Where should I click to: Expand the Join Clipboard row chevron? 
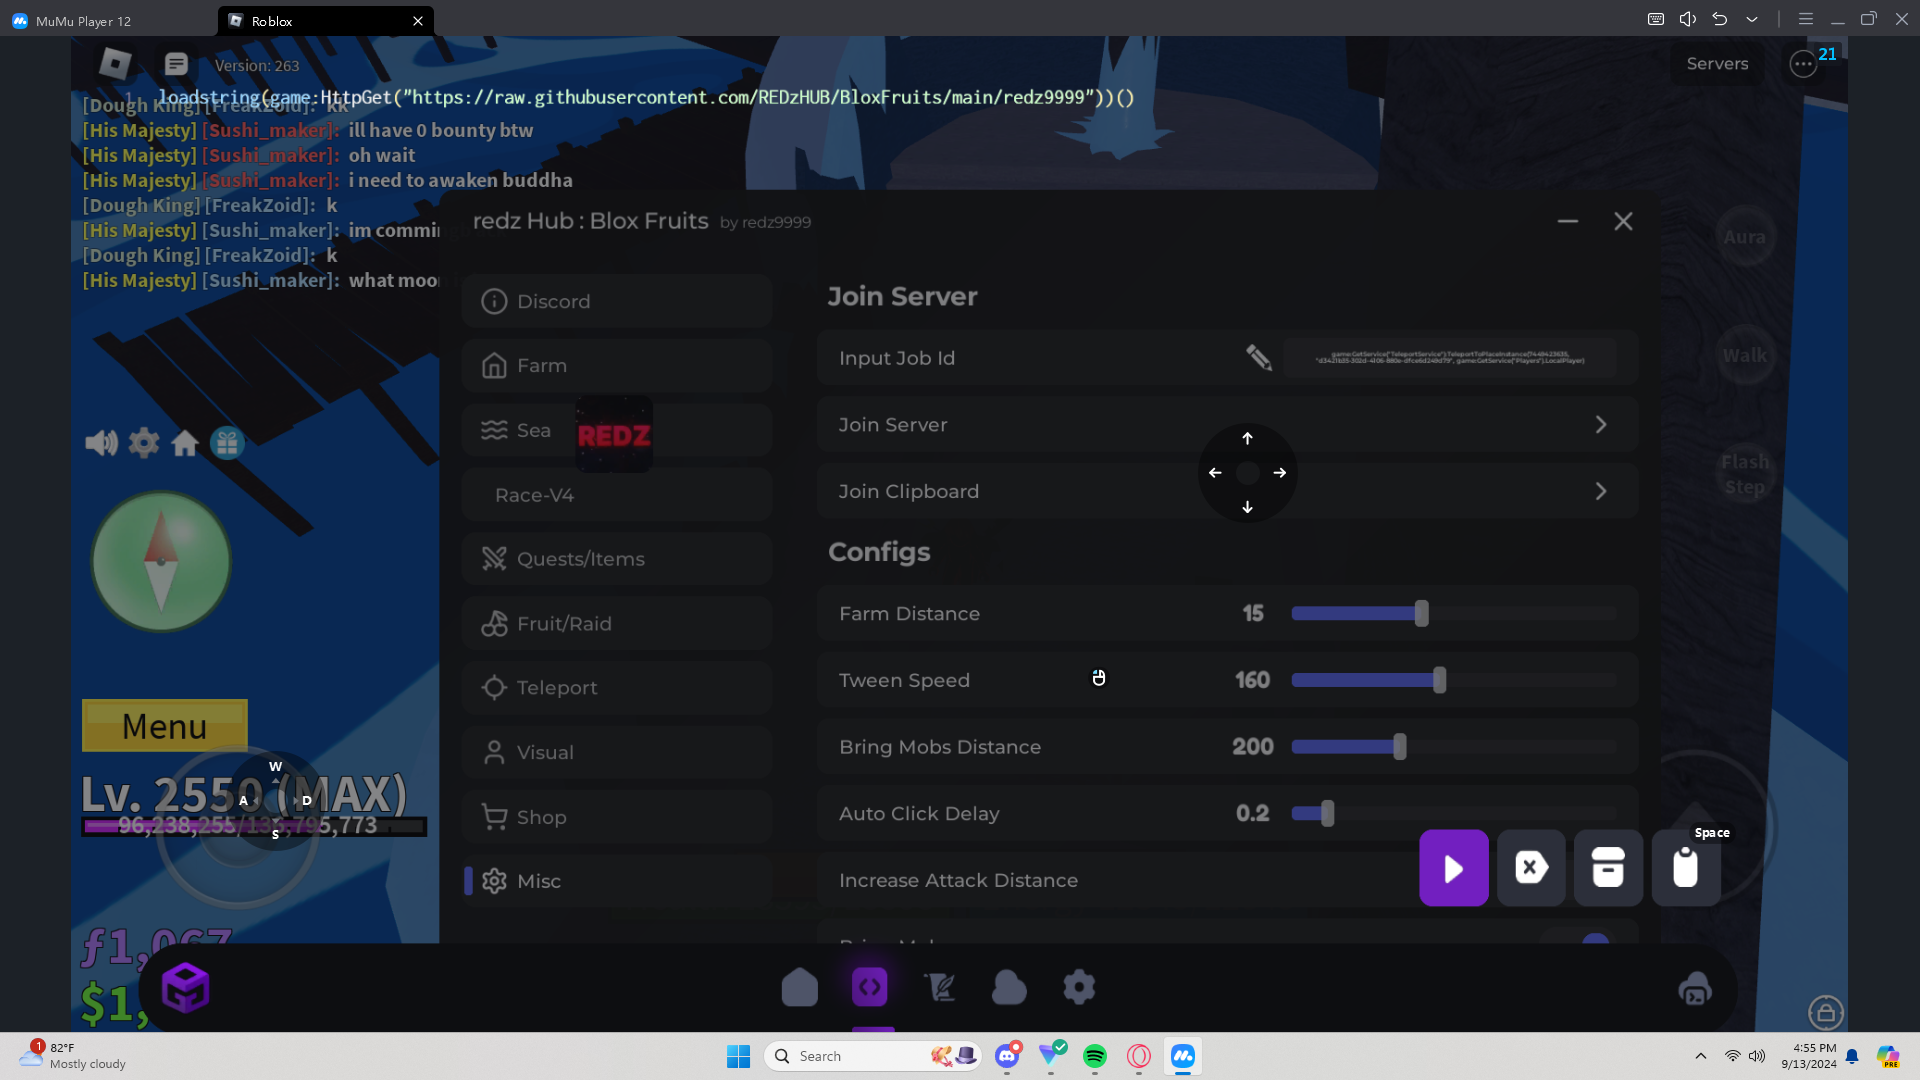(x=1601, y=491)
